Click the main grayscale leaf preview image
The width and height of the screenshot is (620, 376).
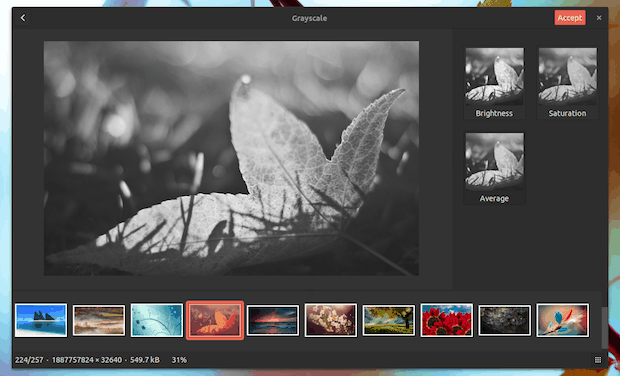[x=231, y=158]
